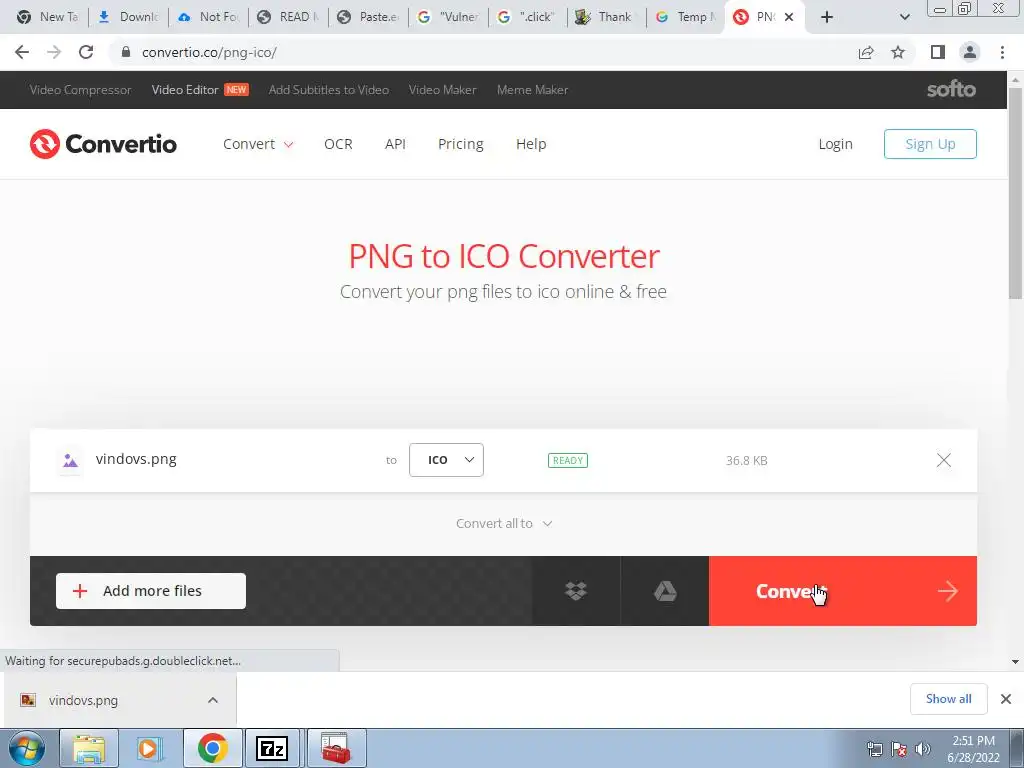Switch to the Paste.ee tab
1024x768 pixels.
click(x=368, y=17)
